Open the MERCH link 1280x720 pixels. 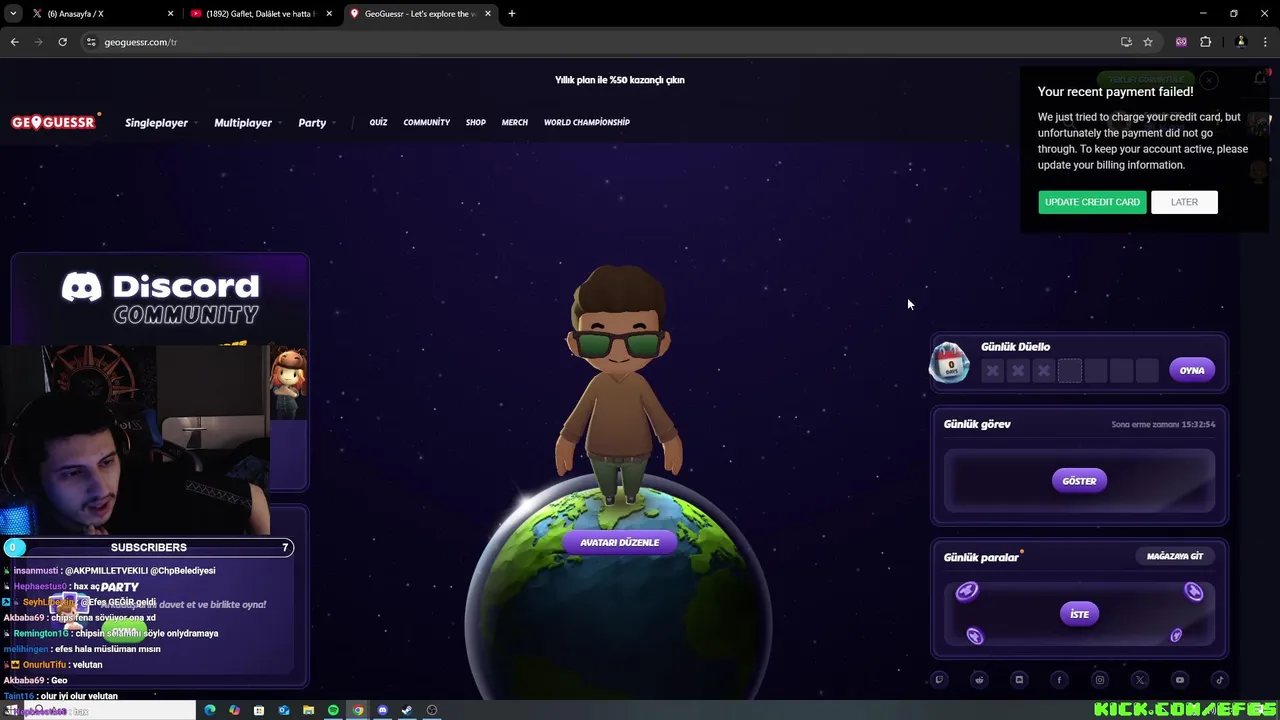515,122
